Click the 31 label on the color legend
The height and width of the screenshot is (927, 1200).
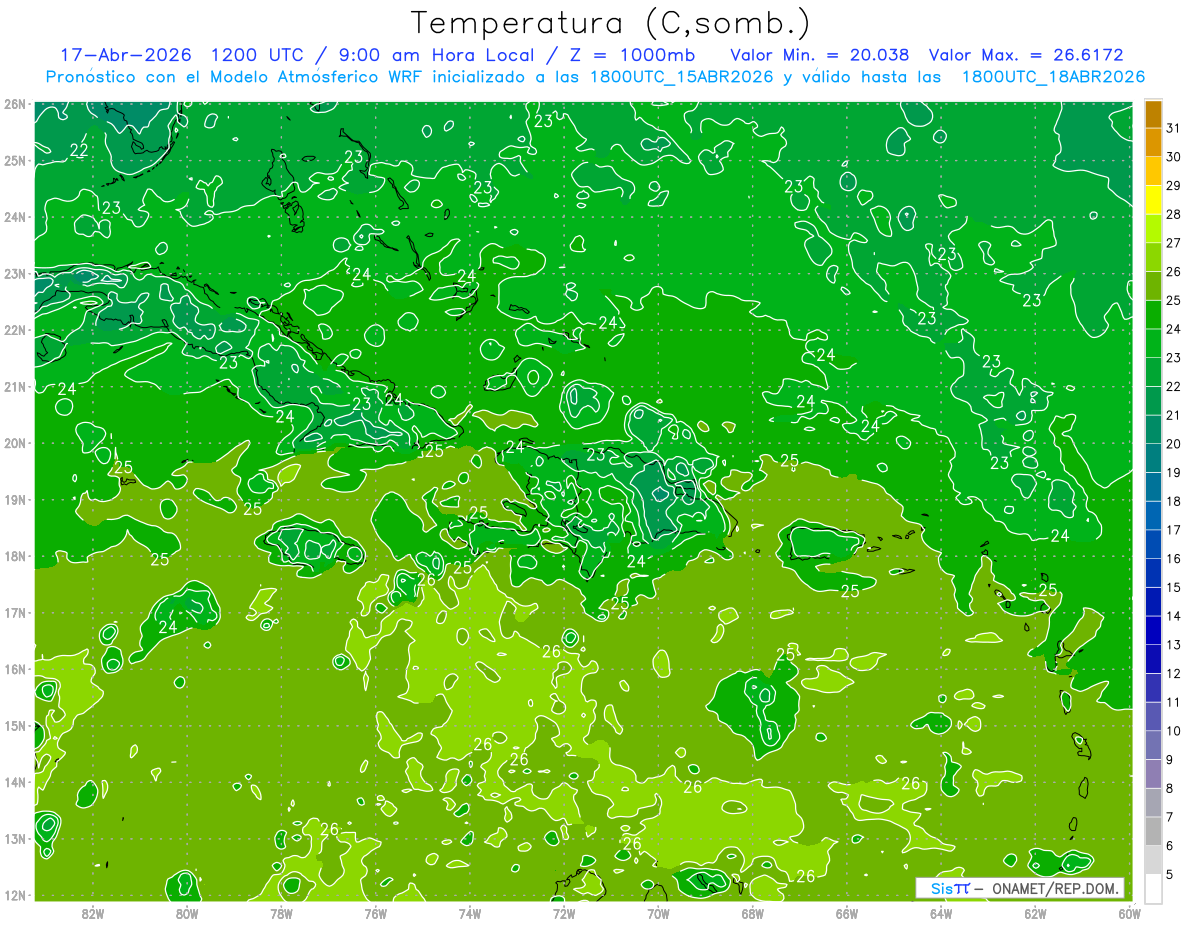tap(1174, 125)
